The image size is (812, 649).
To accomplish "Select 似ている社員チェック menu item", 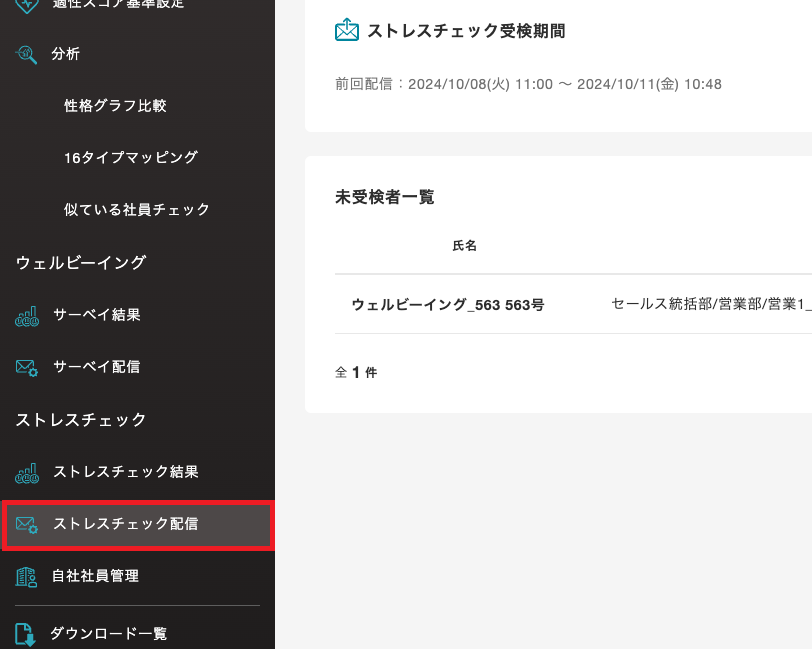I will (x=135, y=209).
